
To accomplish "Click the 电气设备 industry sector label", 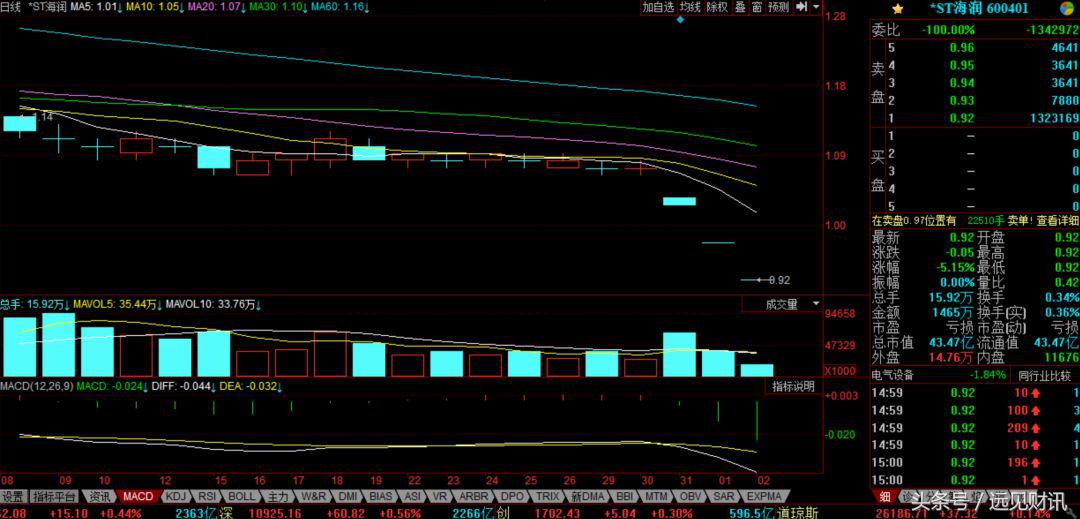I will (x=893, y=375).
